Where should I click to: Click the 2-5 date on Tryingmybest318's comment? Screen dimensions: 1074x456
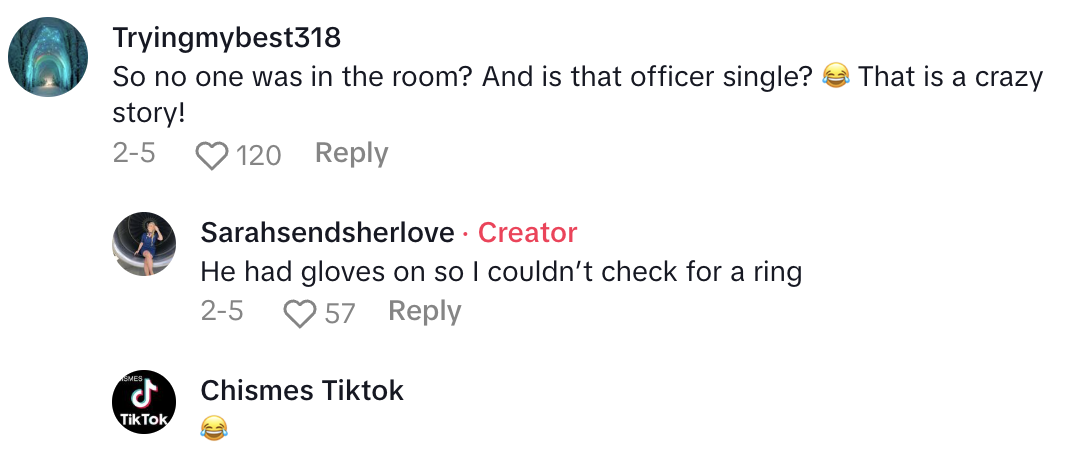(x=134, y=153)
